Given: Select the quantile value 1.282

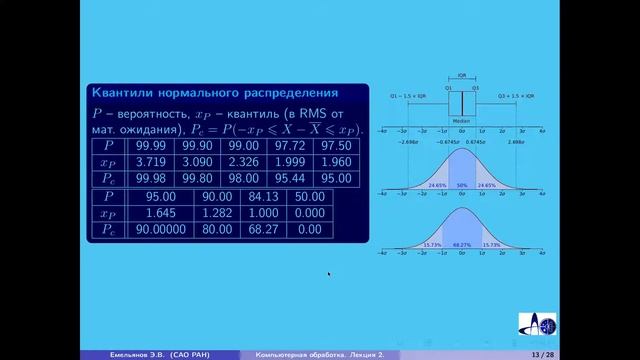Looking at the screenshot, I should (217, 213).
